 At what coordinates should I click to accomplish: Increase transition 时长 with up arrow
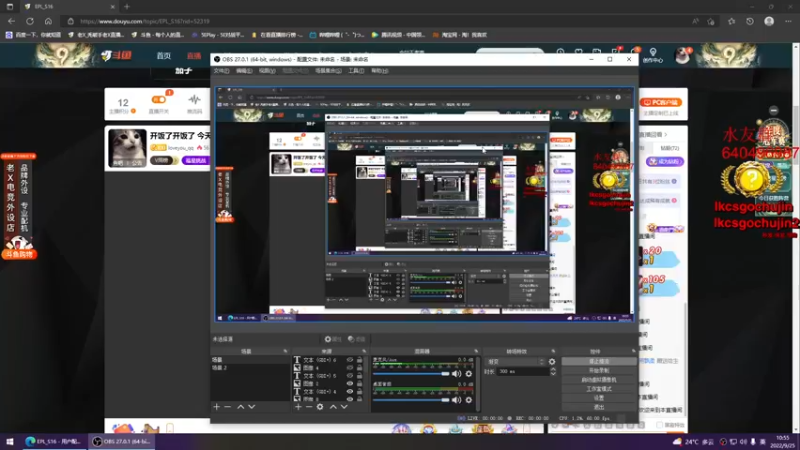(553, 369)
